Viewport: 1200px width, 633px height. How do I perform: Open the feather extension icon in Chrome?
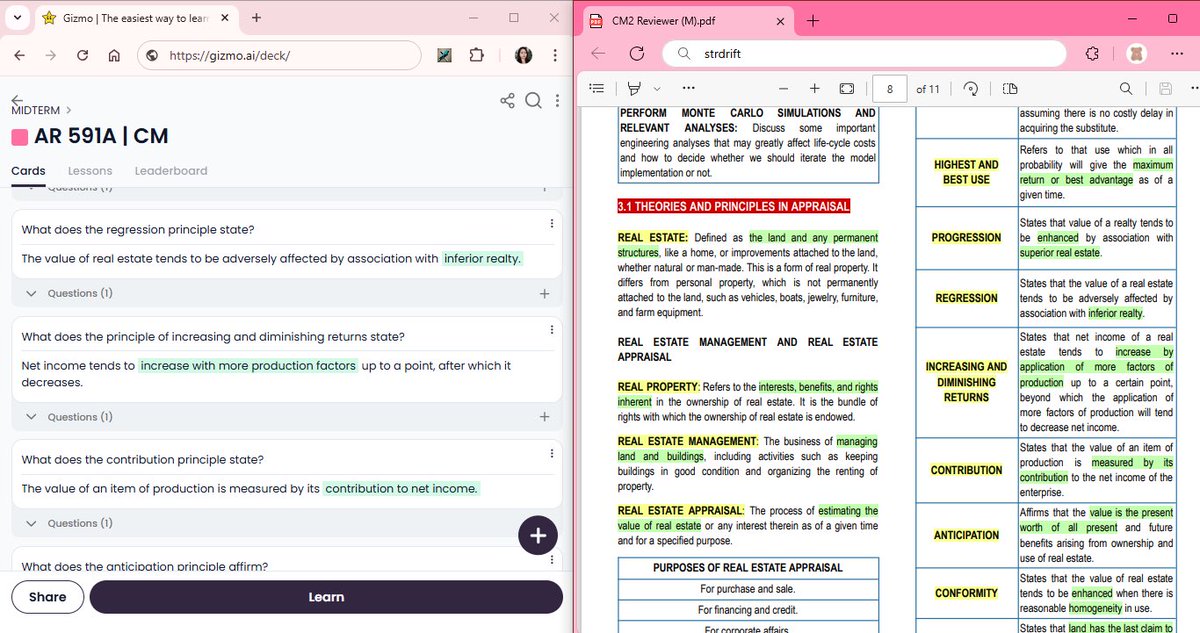(x=445, y=55)
